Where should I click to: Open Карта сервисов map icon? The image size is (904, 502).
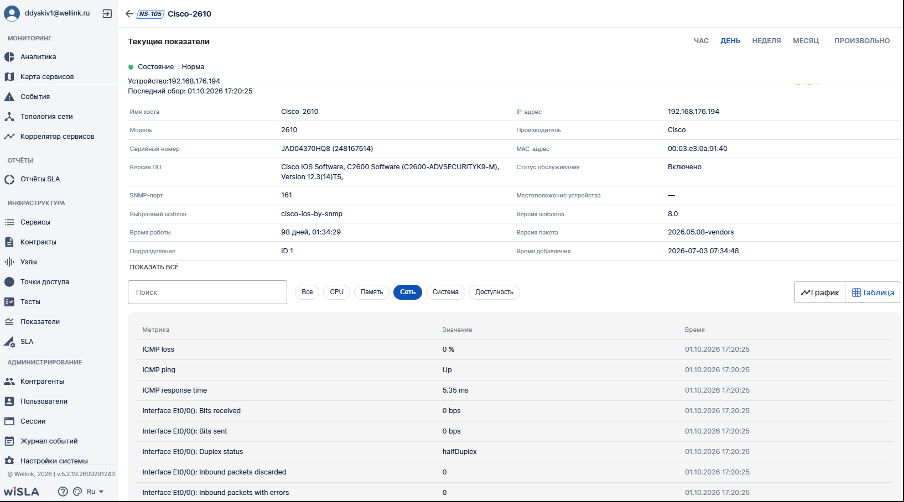pyautogui.click(x=9, y=77)
